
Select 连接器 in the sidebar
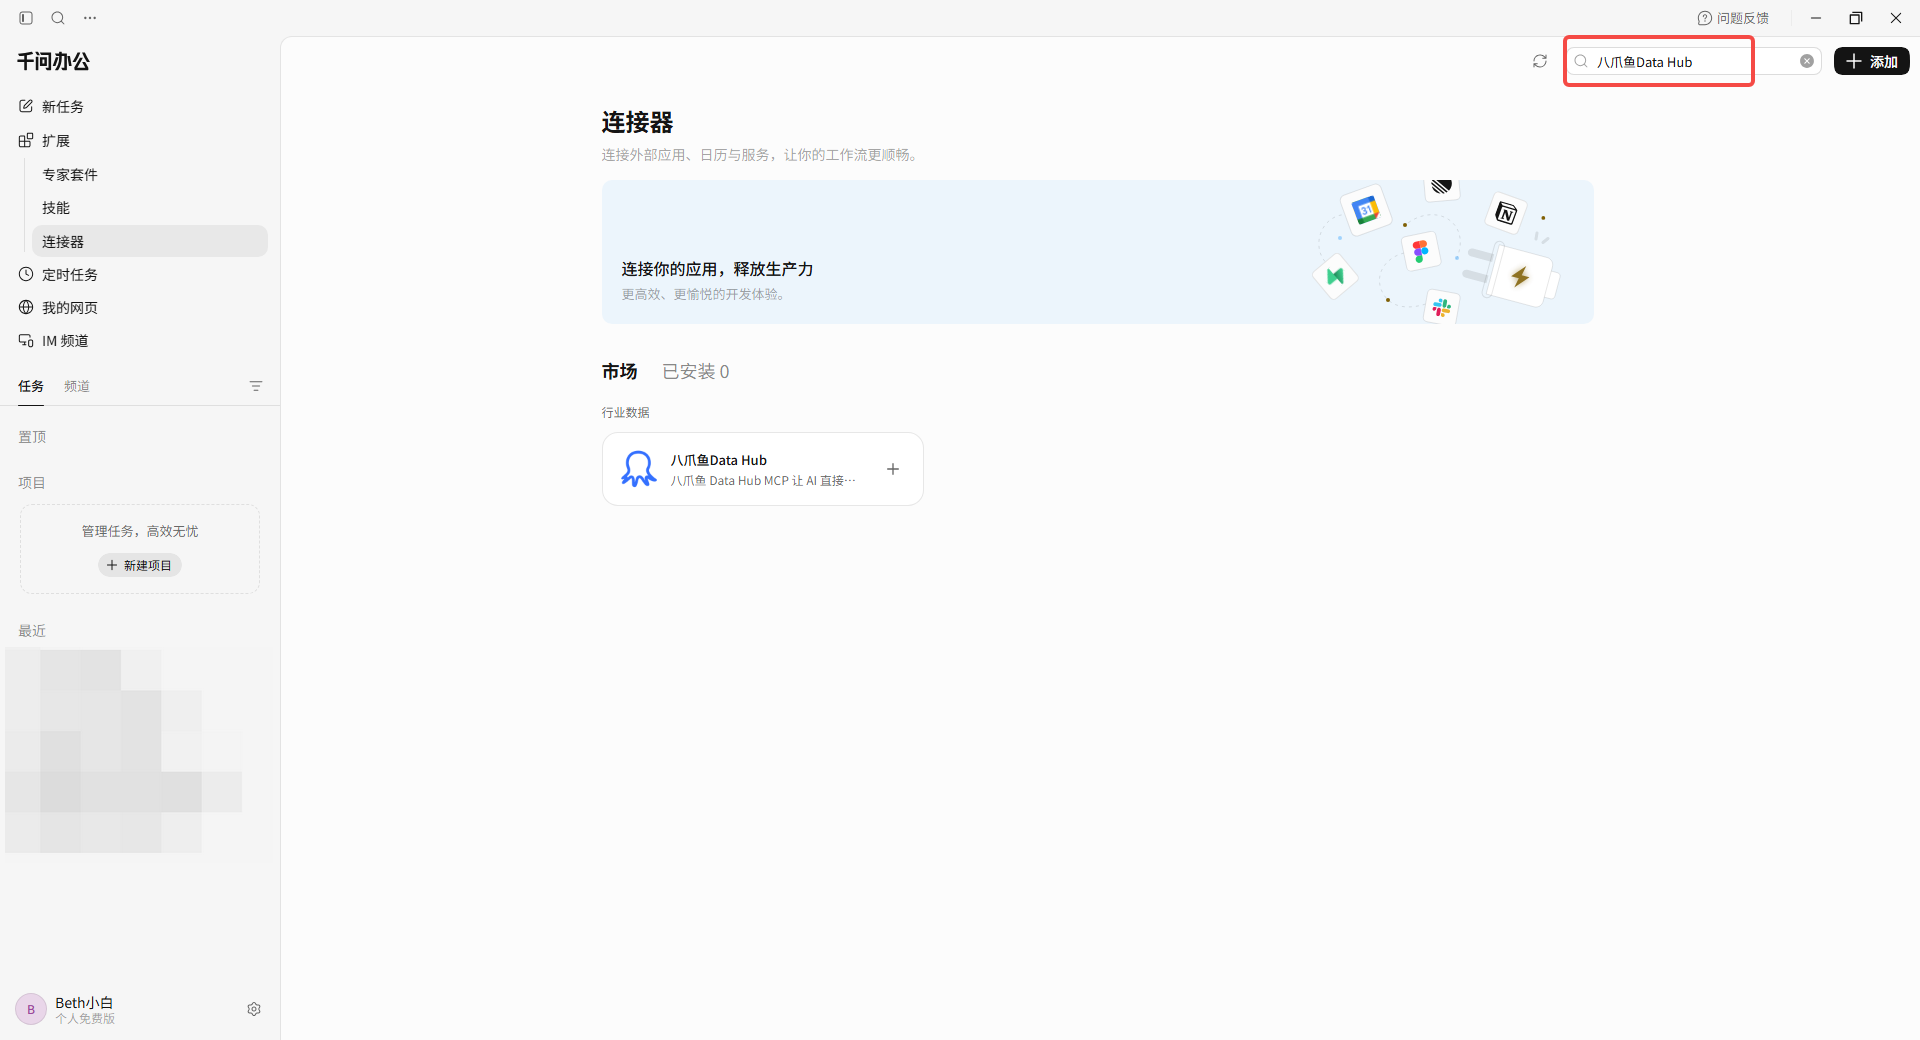tap(150, 241)
